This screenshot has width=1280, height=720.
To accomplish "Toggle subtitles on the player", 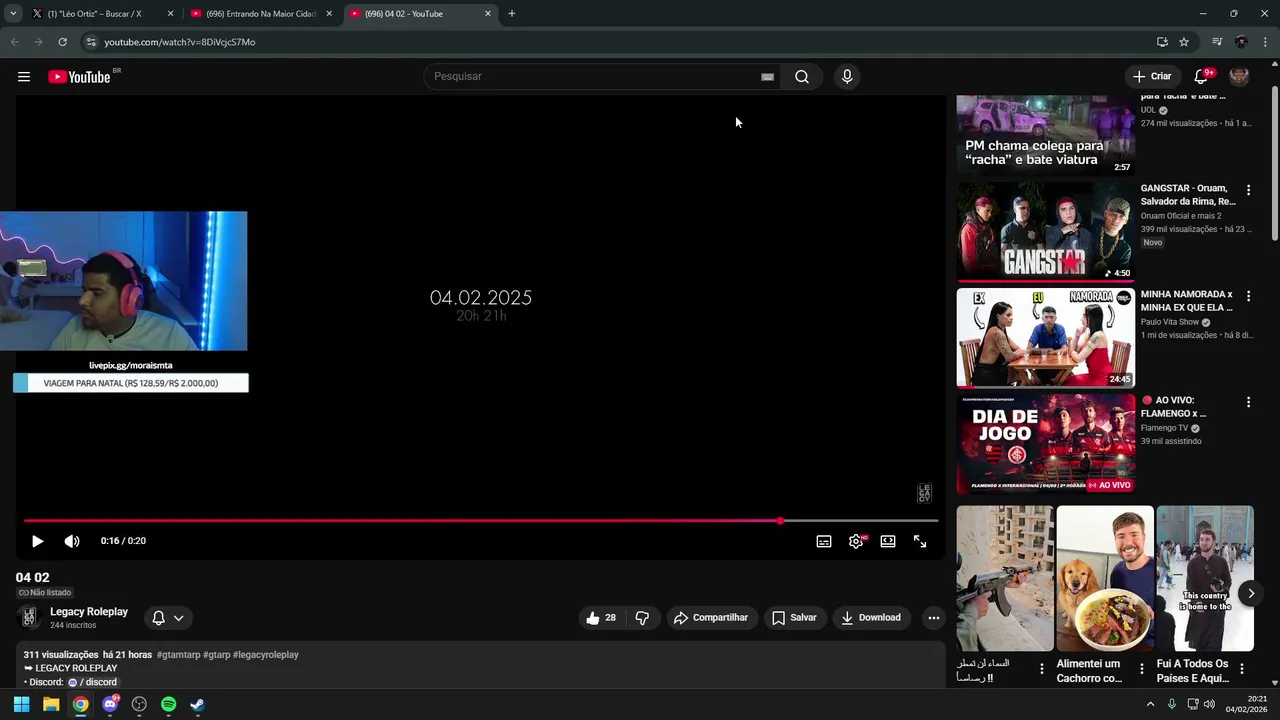I will [x=824, y=541].
